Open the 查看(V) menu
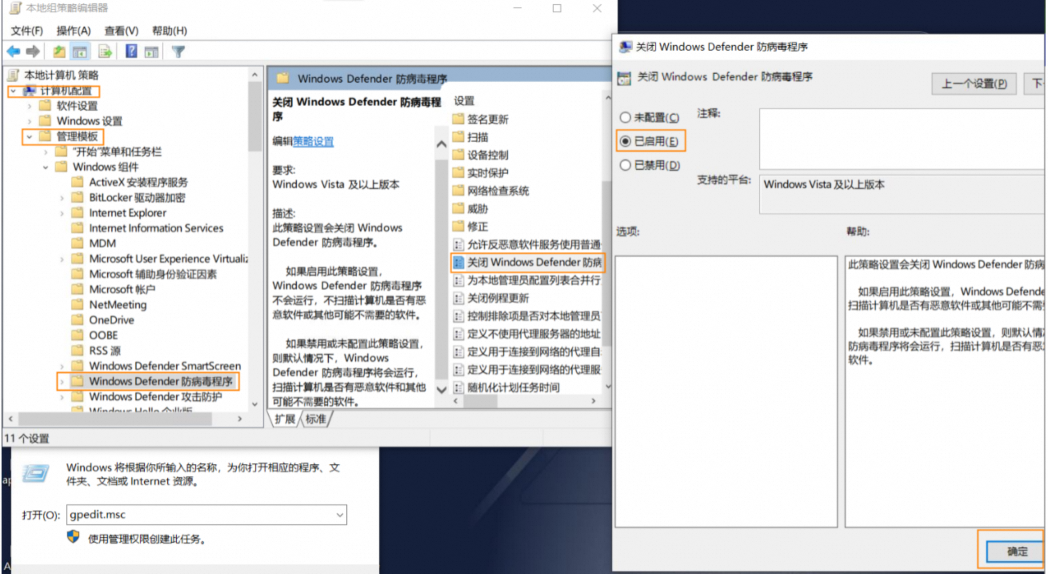This screenshot has width=1048, height=574. tap(121, 31)
